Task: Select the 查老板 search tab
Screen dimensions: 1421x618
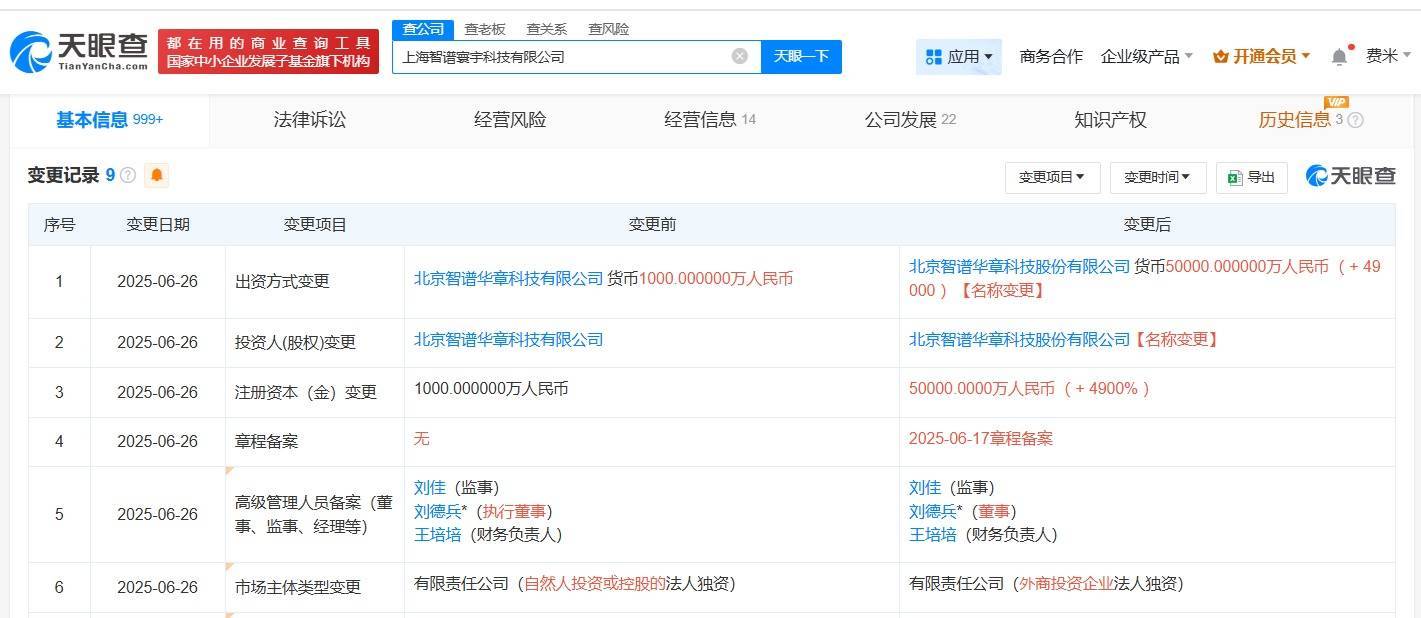Action: pos(484,29)
